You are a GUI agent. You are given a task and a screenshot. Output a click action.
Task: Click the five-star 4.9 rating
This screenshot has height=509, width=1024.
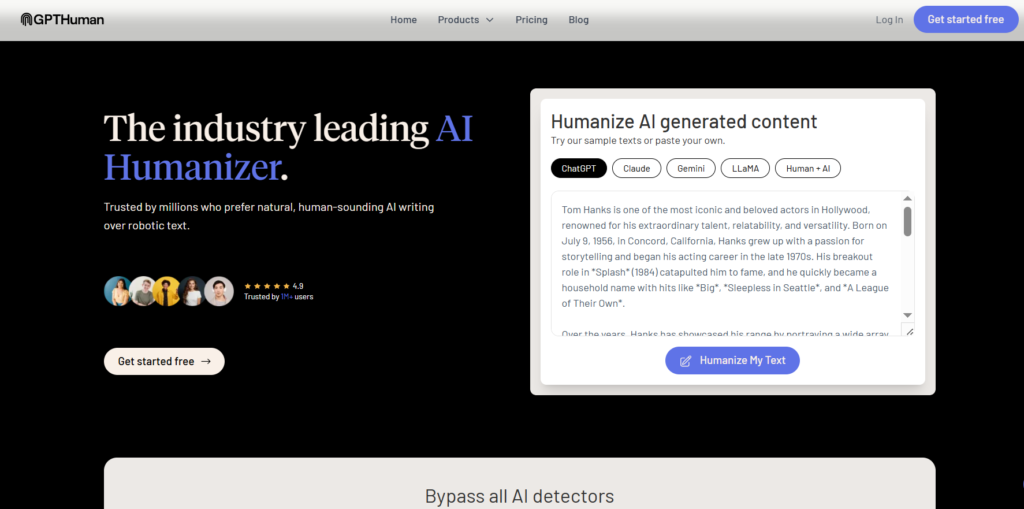274,286
